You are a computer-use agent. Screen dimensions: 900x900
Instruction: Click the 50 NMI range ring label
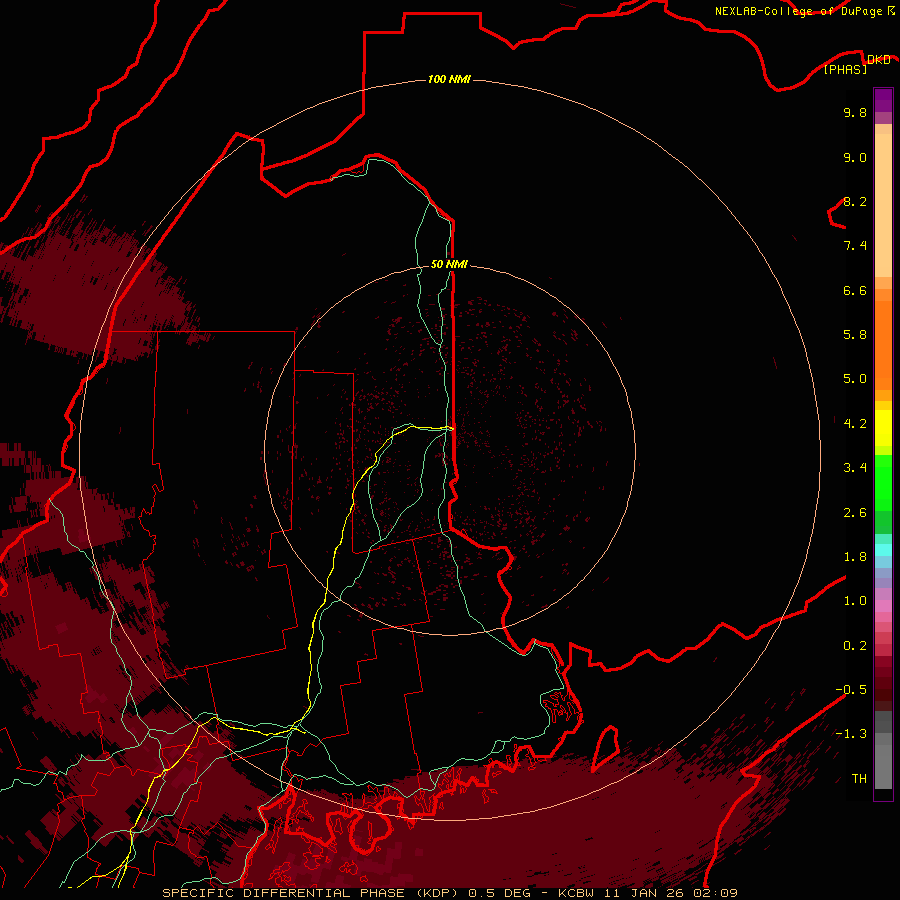[449, 264]
